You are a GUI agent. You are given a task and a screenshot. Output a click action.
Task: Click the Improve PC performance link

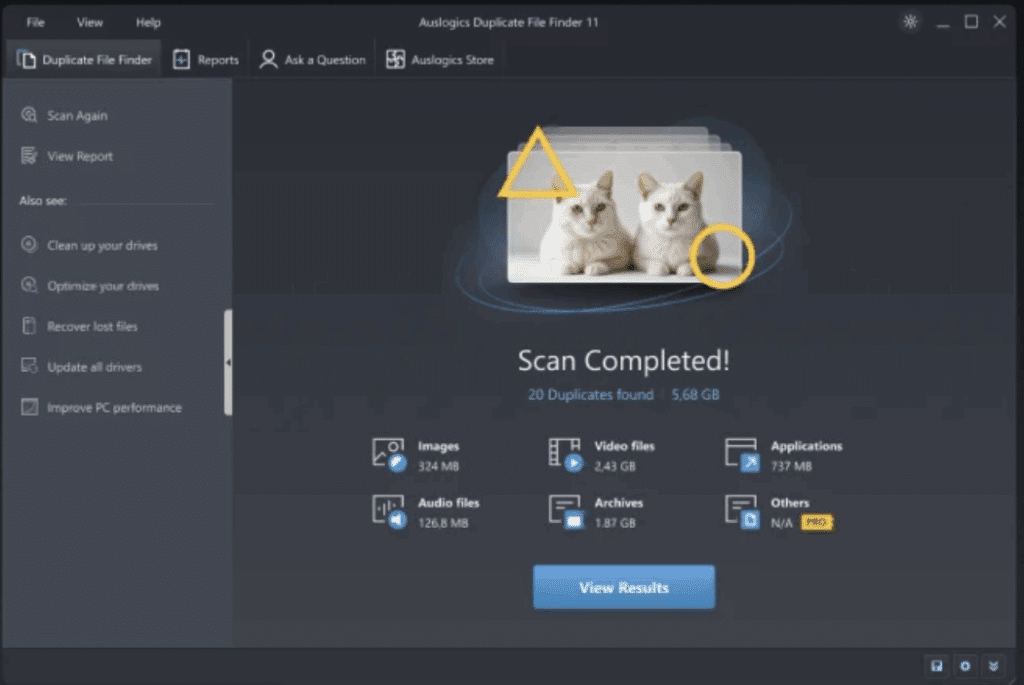coord(114,407)
